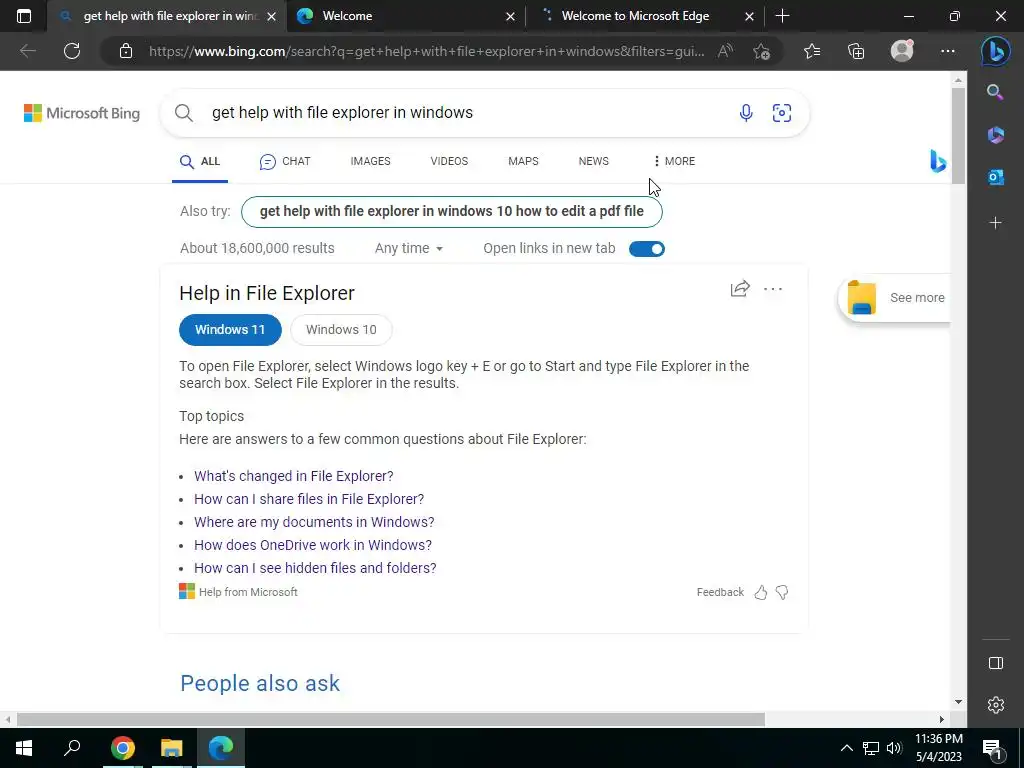Open Bing Chat sidebar button
This screenshot has width=1024, height=768.
click(x=995, y=51)
